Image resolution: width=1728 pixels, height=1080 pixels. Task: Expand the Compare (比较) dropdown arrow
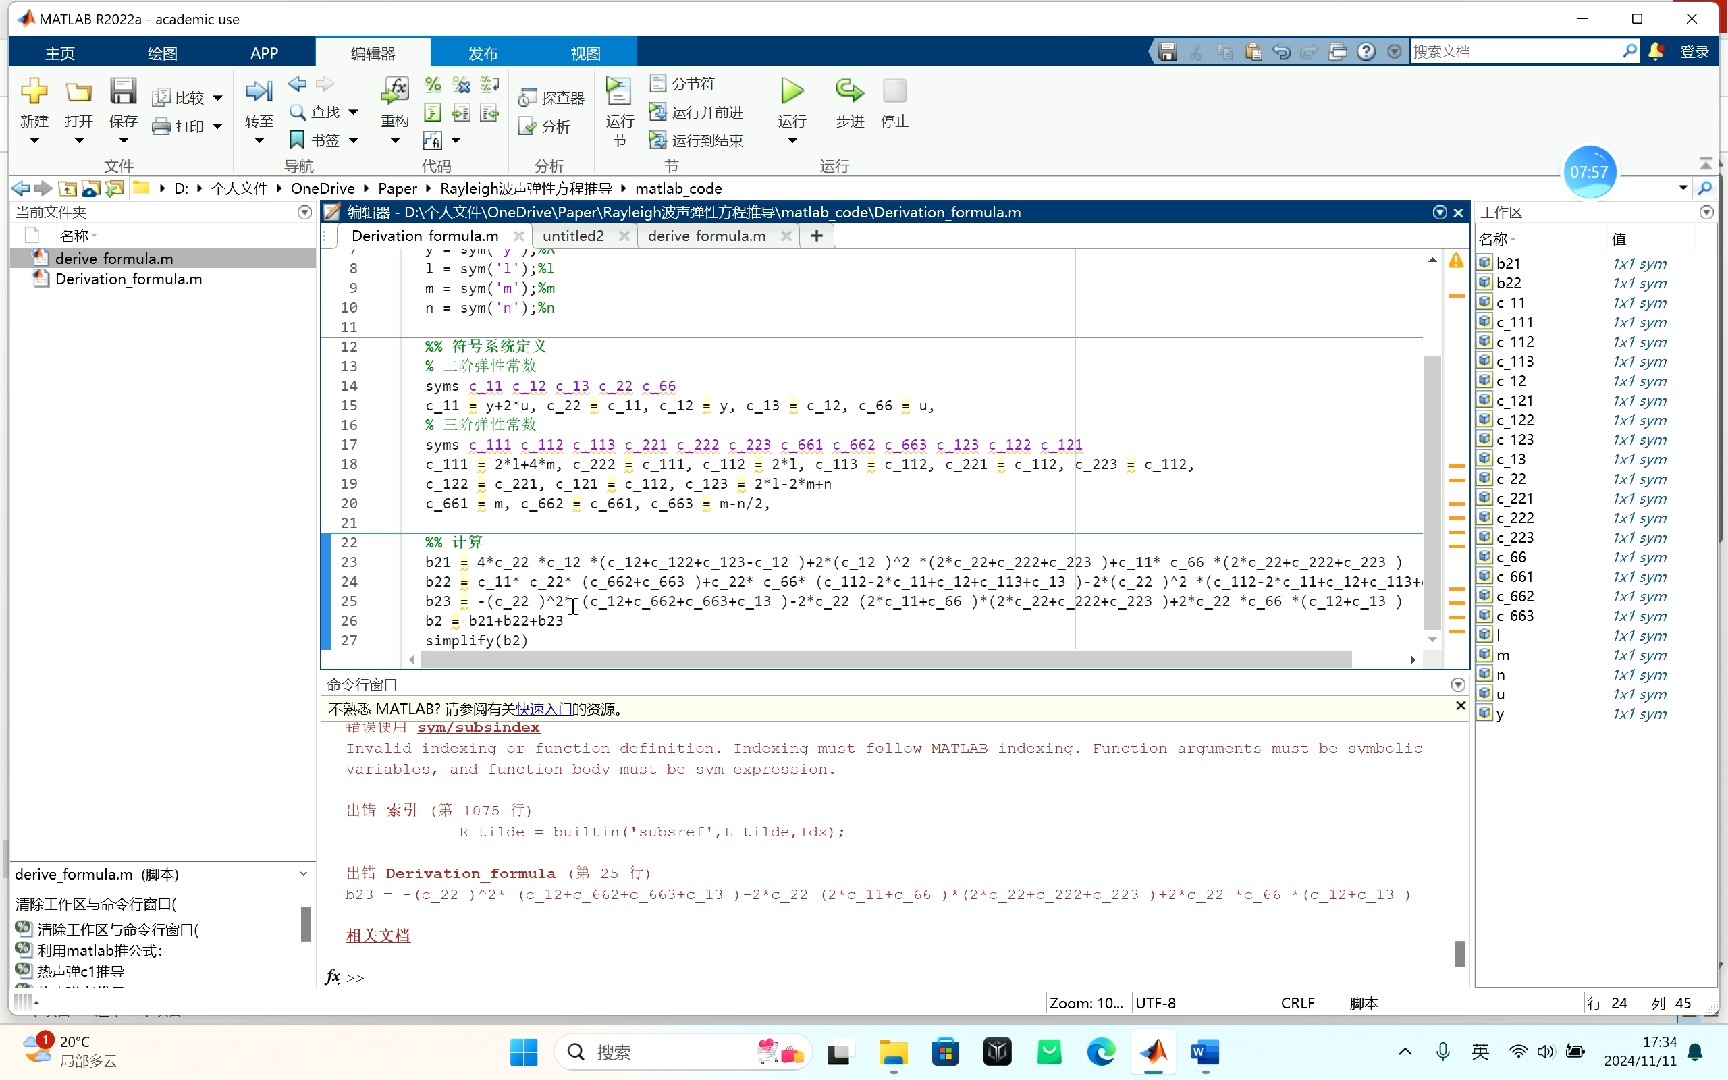coord(218,98)
